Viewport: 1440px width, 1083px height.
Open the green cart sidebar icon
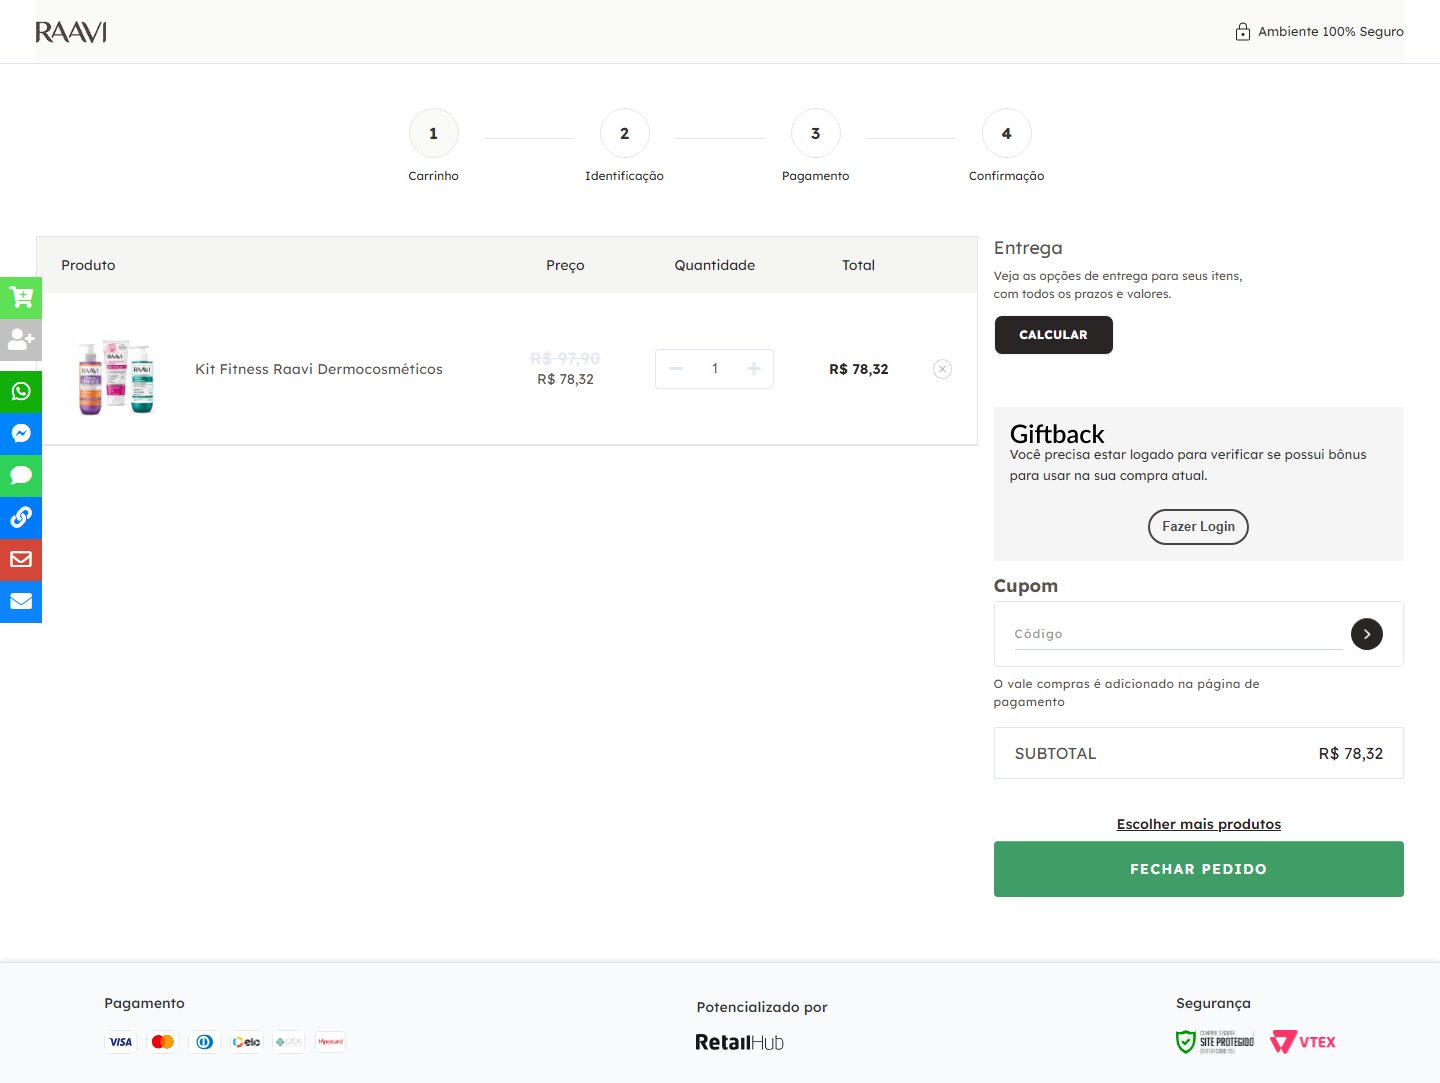(21, 297)
